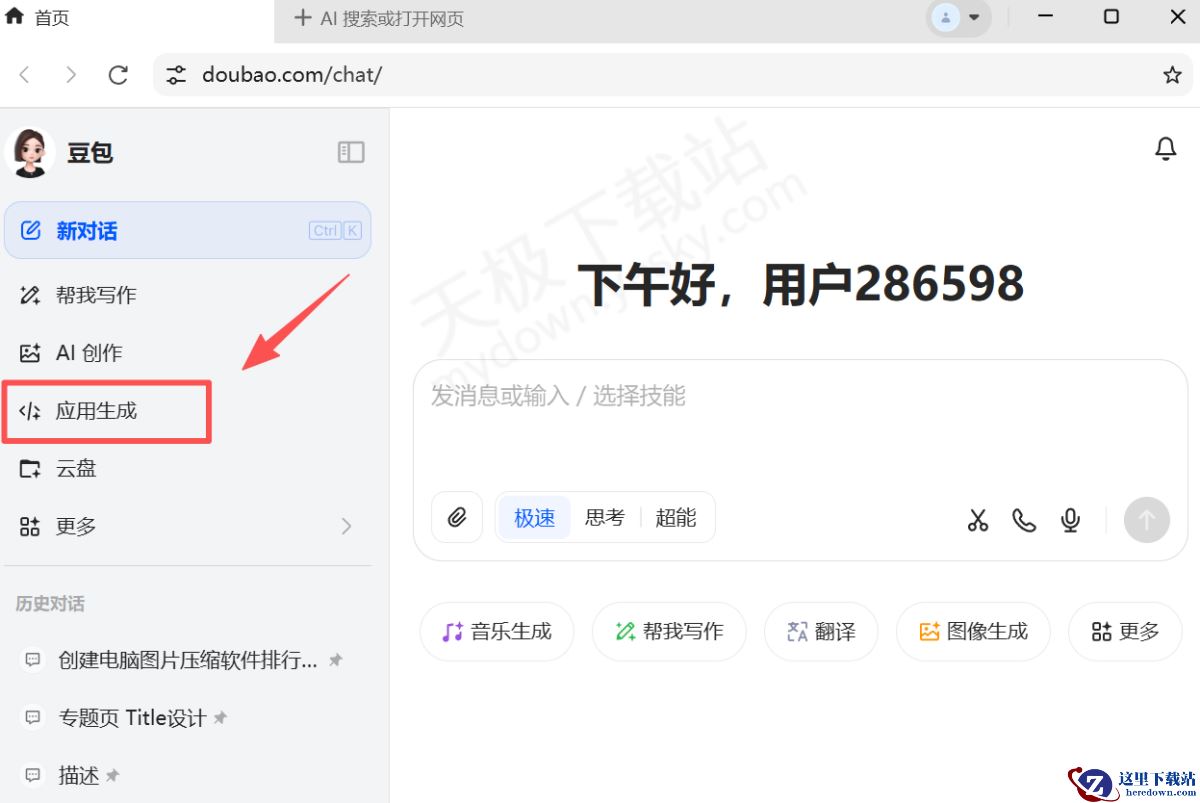This screenshot has height=803, width=1200.
Task: Open the notification bell
Action: [x=1165, y=148]
